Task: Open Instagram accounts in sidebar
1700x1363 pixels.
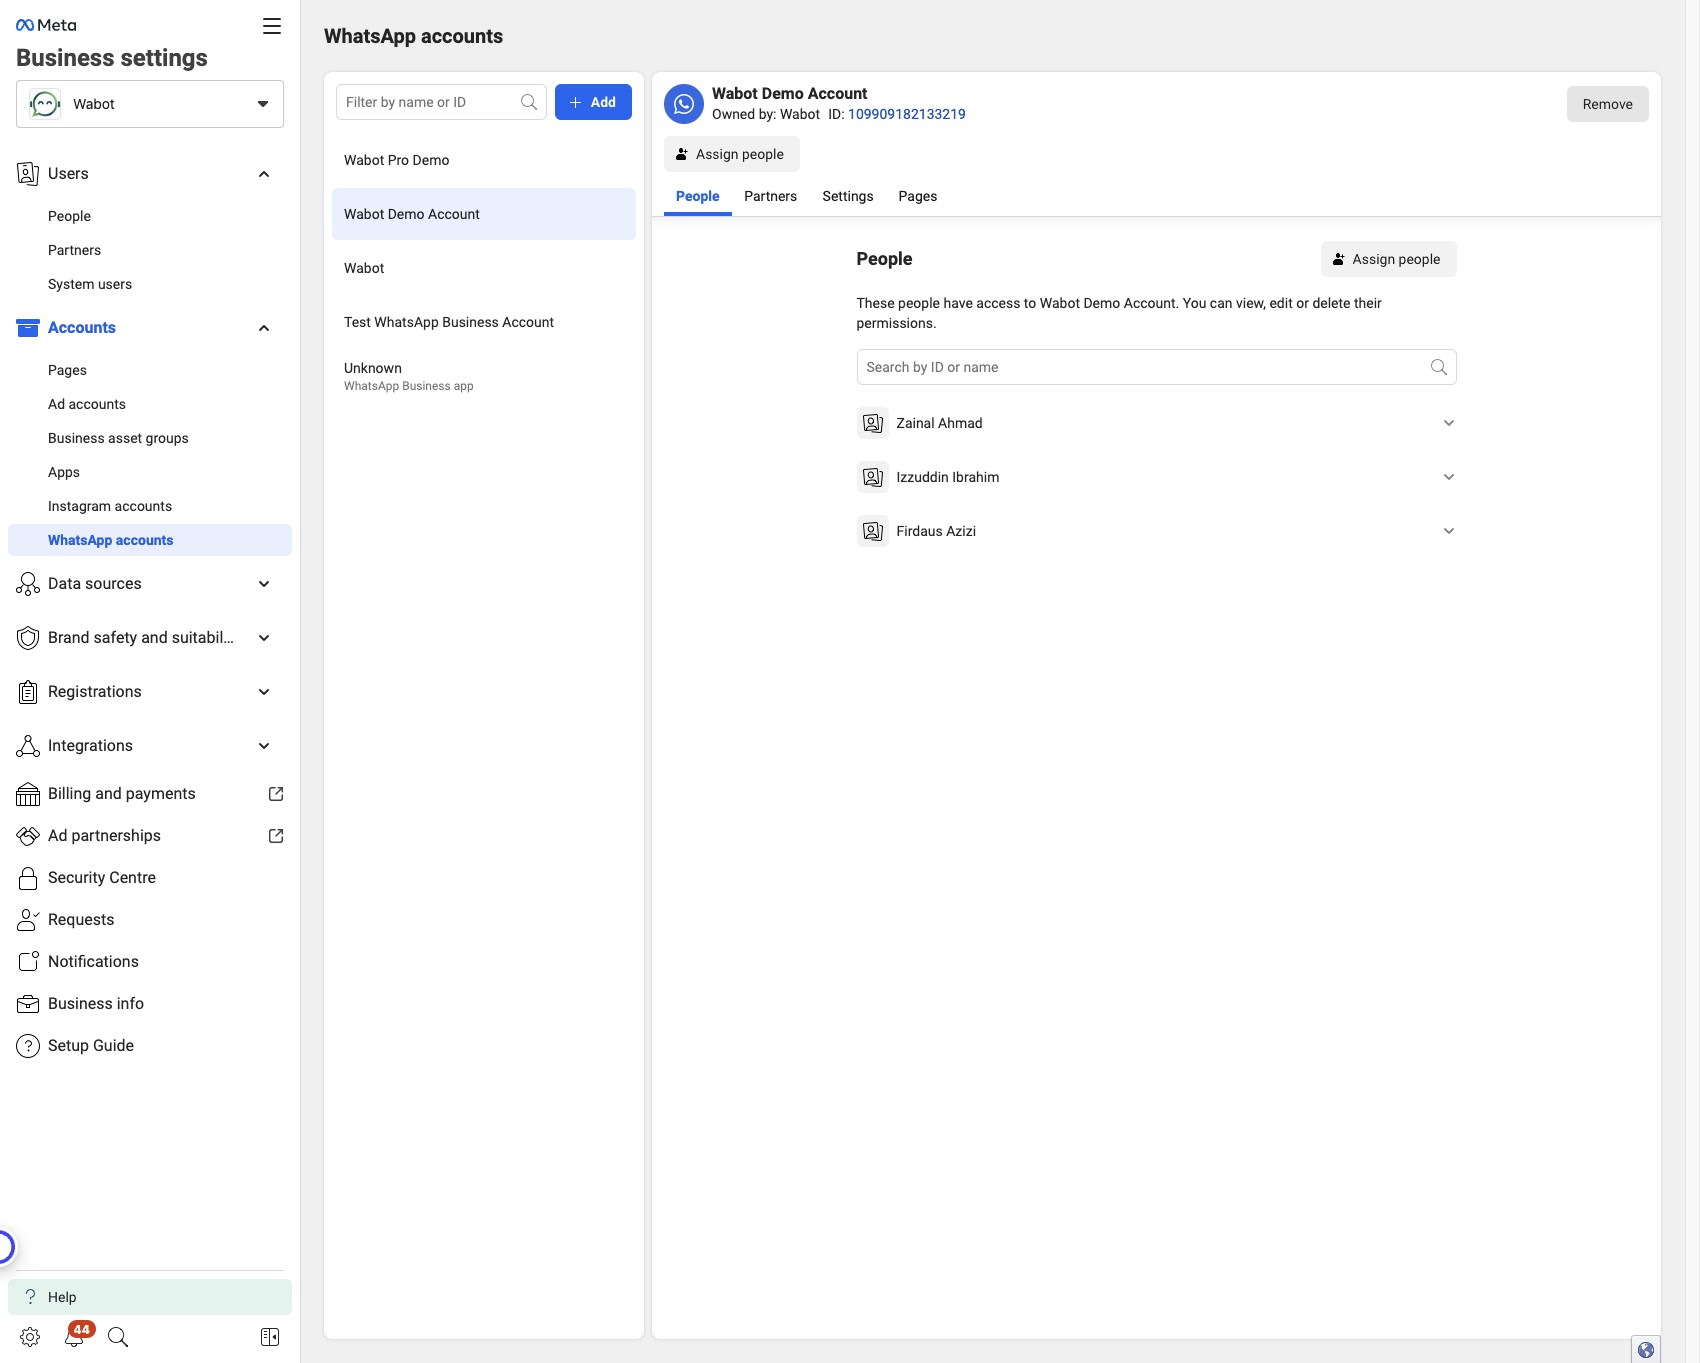Action: (110, 506)
